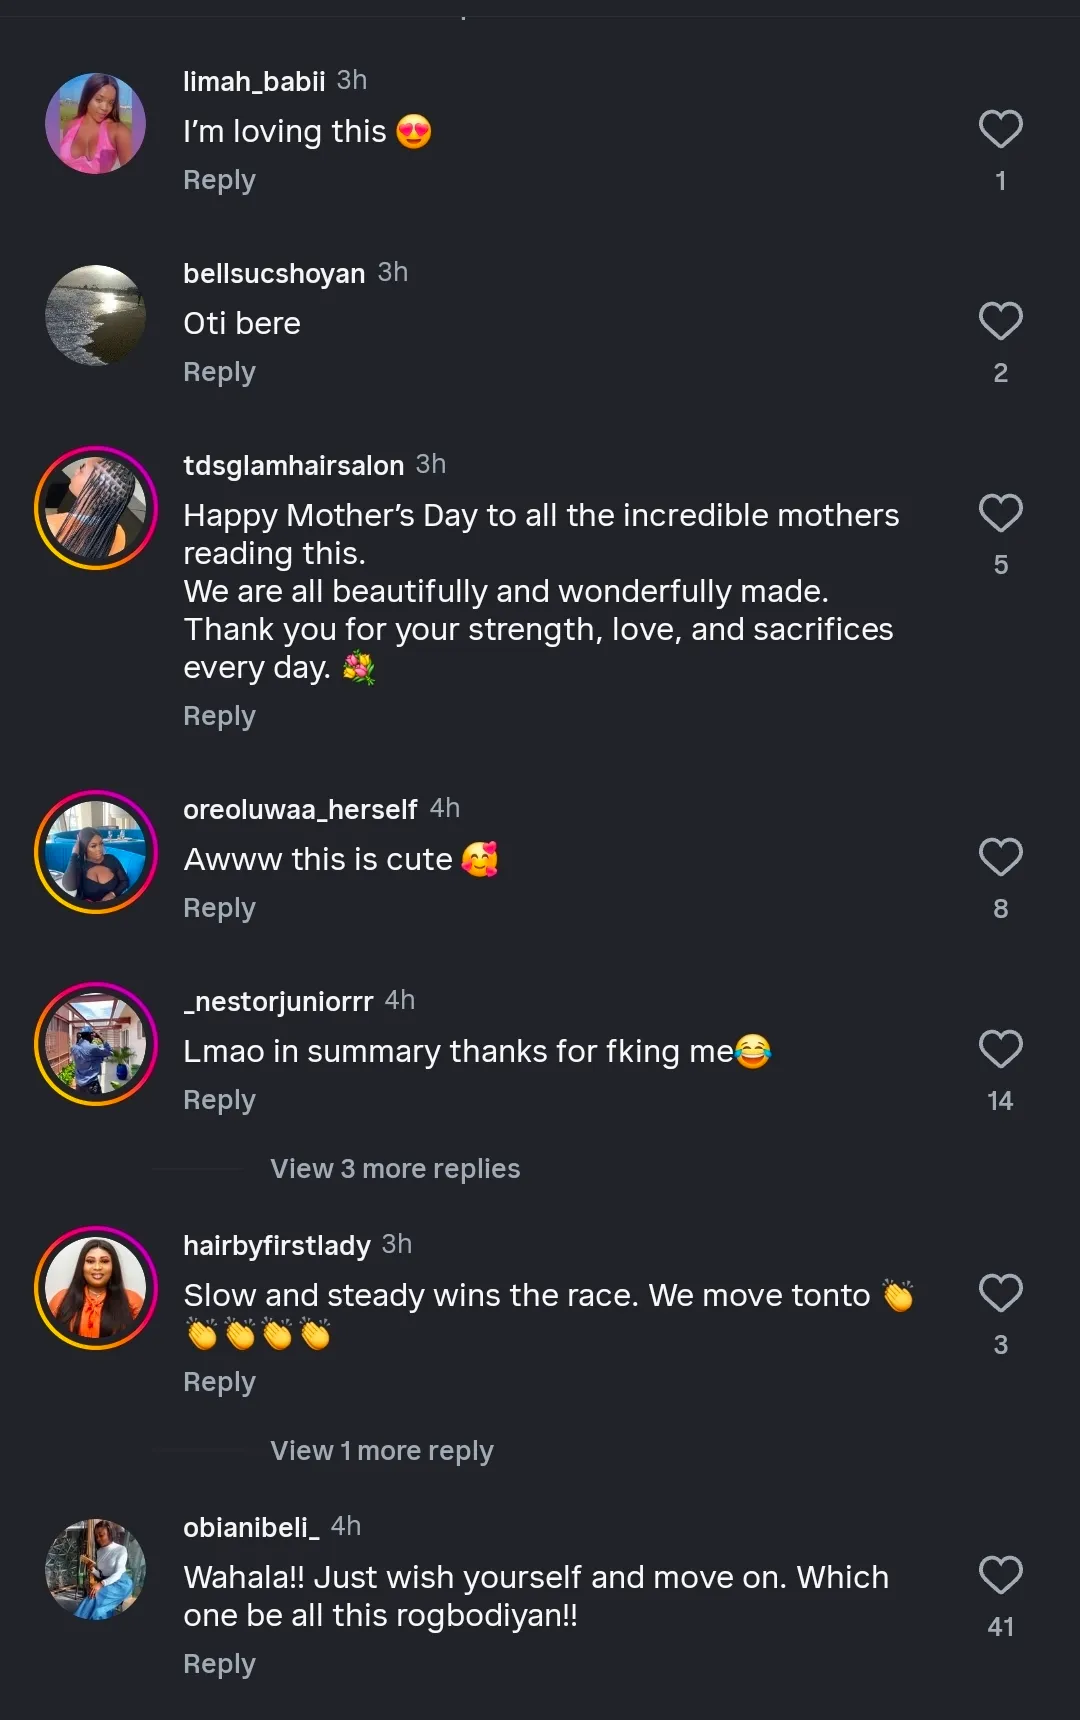Viewport: 1080px width, 1720px height.
Task: Tap heart on hairbyfirstlady's comment
Action: click(x=1000, y=1294)
